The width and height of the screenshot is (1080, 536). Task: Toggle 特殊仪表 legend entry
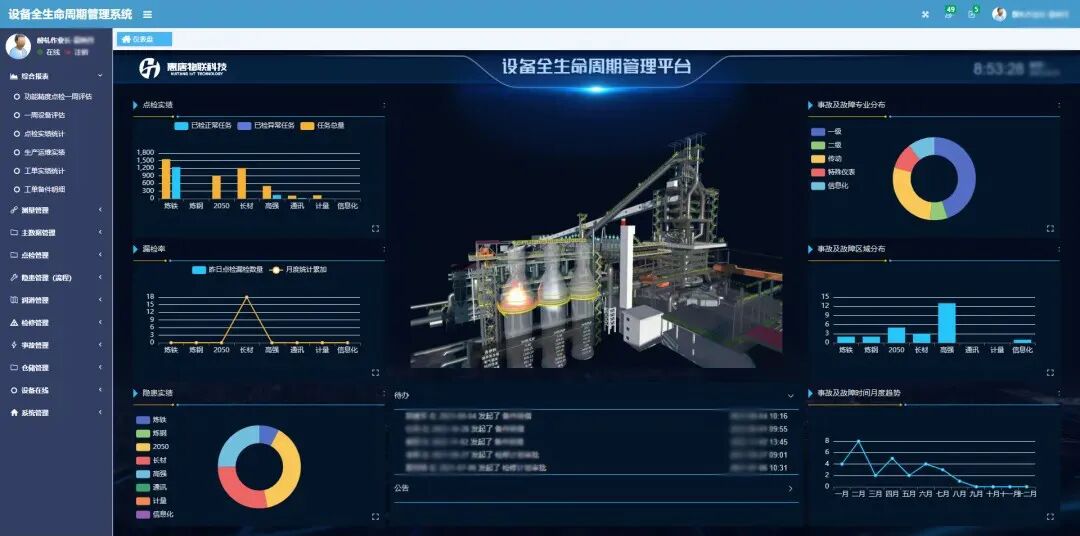tap(833, 172)
